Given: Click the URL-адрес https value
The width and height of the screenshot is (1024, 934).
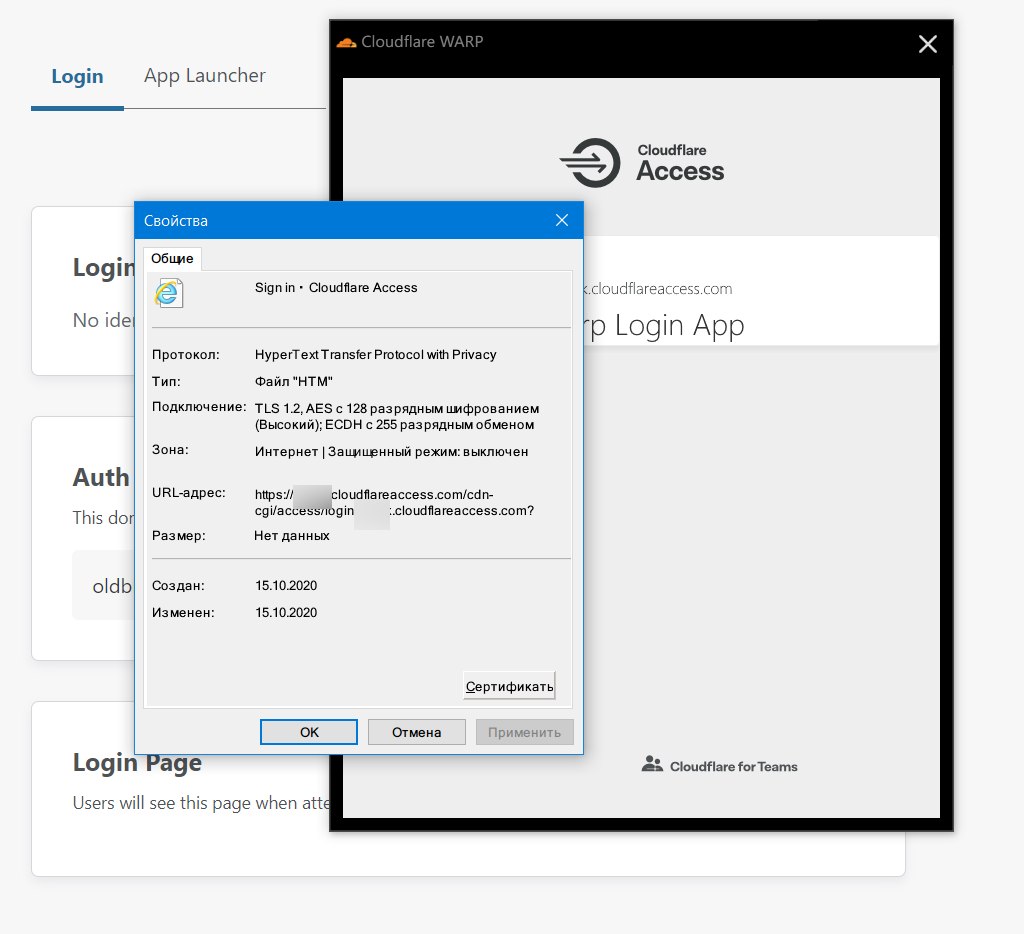Looking at the screenshot, I should 394,503.
